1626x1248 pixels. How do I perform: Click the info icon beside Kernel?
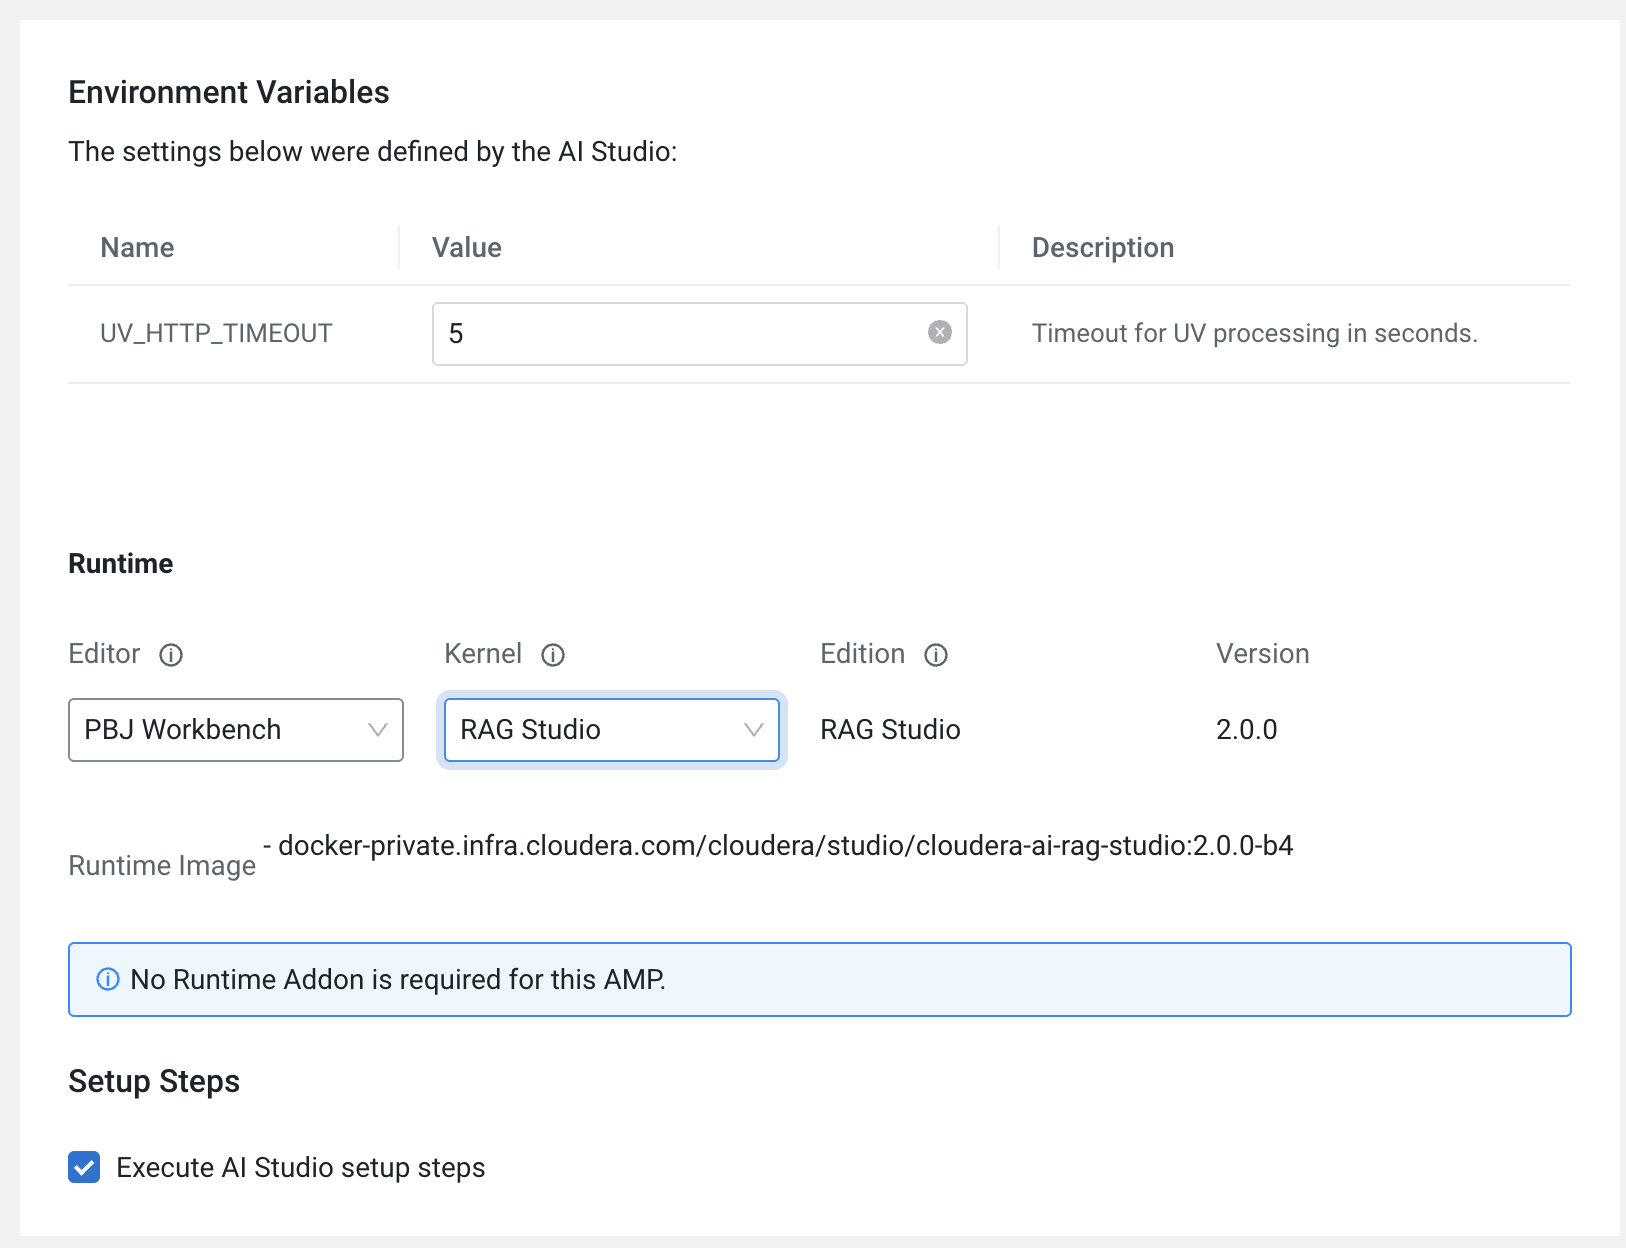tap(553, 655)
